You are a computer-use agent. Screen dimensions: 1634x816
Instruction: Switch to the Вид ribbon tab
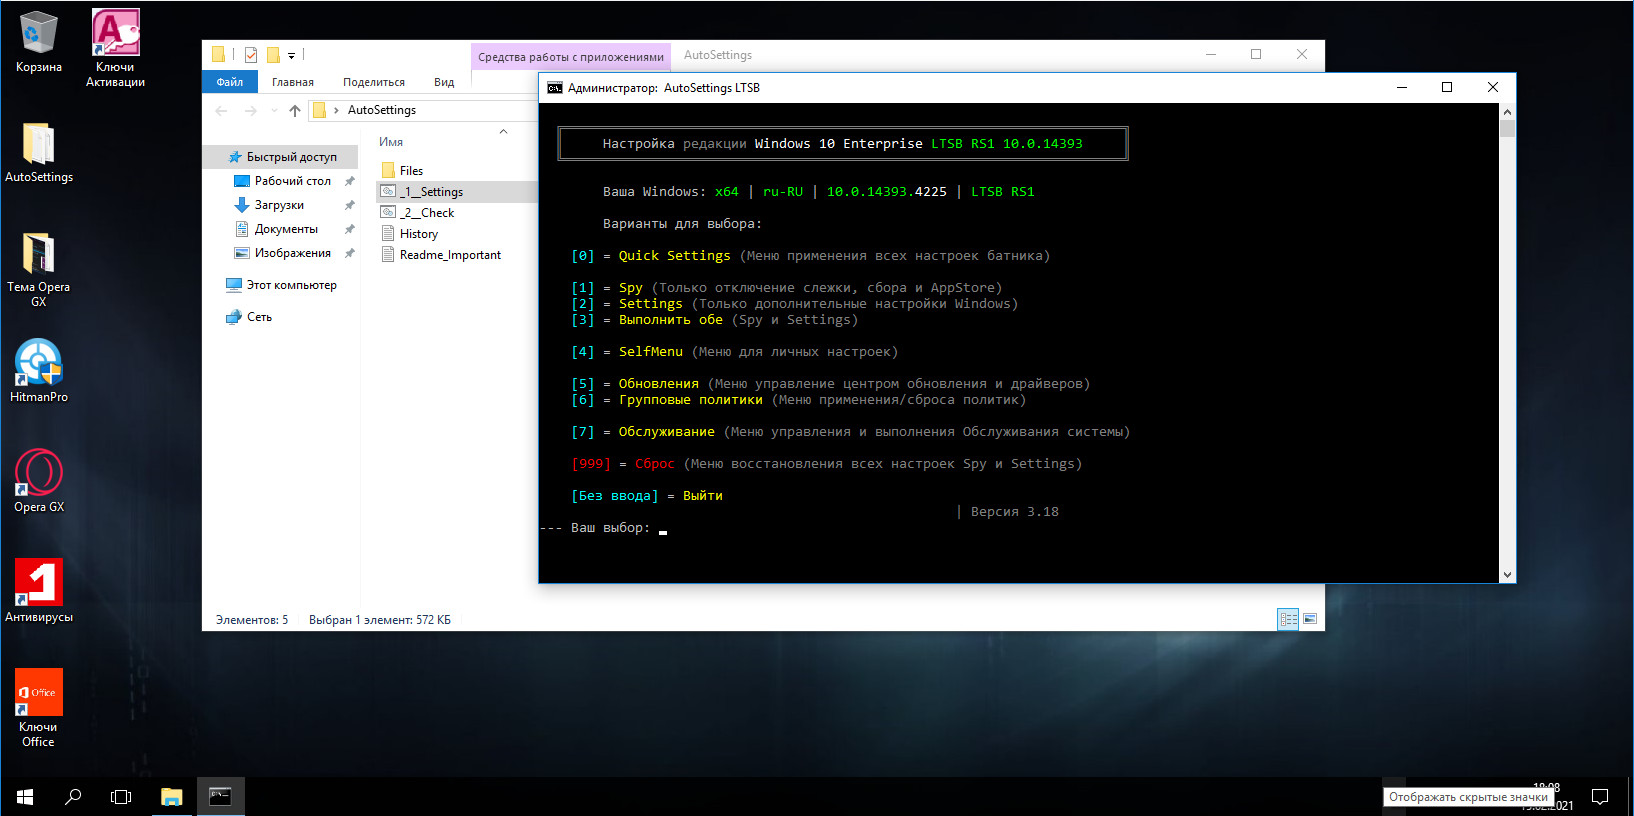pos(444,82)
